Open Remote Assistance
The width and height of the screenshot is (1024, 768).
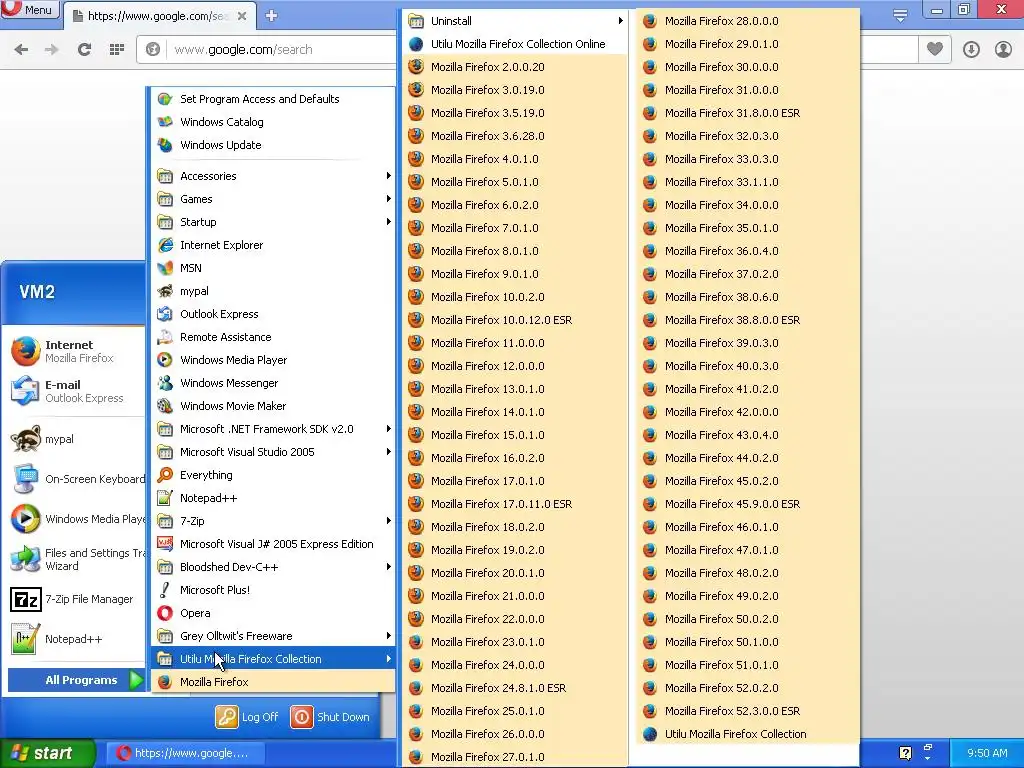(x=273, y=337)
